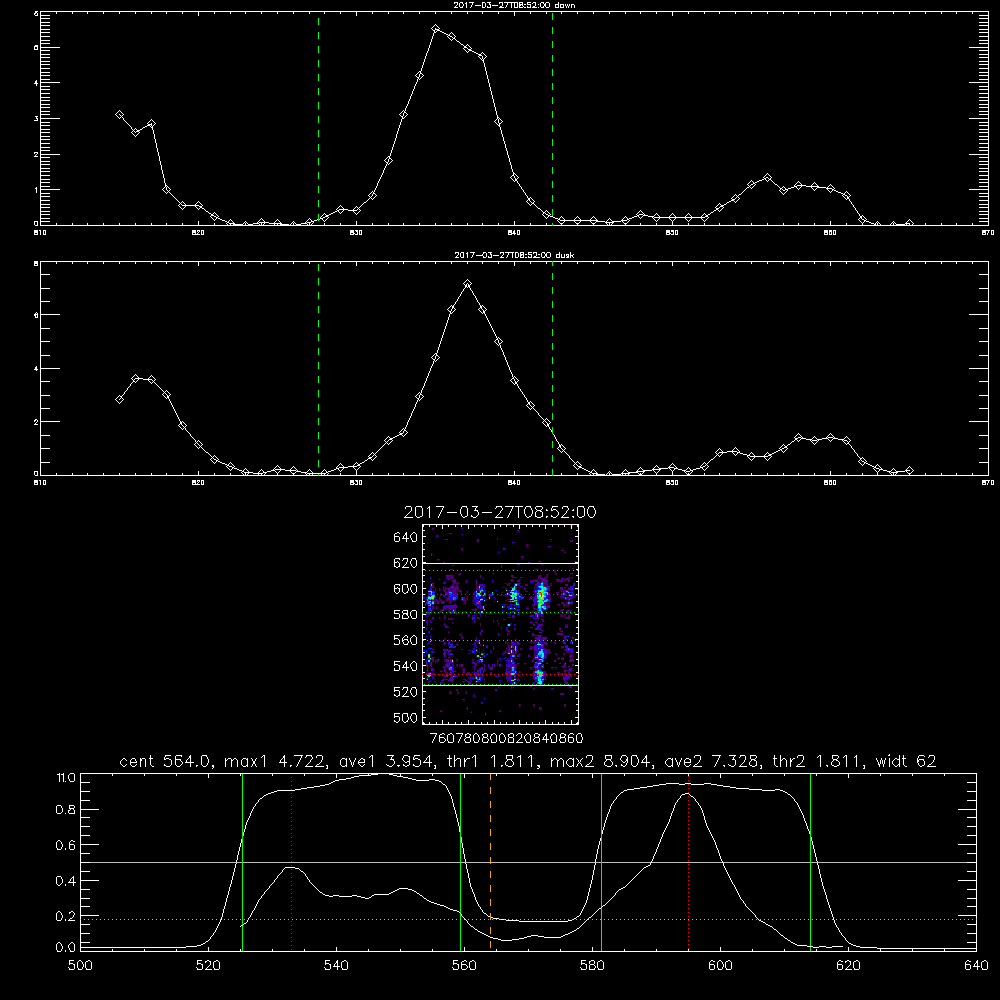1000x1000 pixels.
Task: Click 'ave1 3.954' in the bottom plot header
Action: point(388,761)
